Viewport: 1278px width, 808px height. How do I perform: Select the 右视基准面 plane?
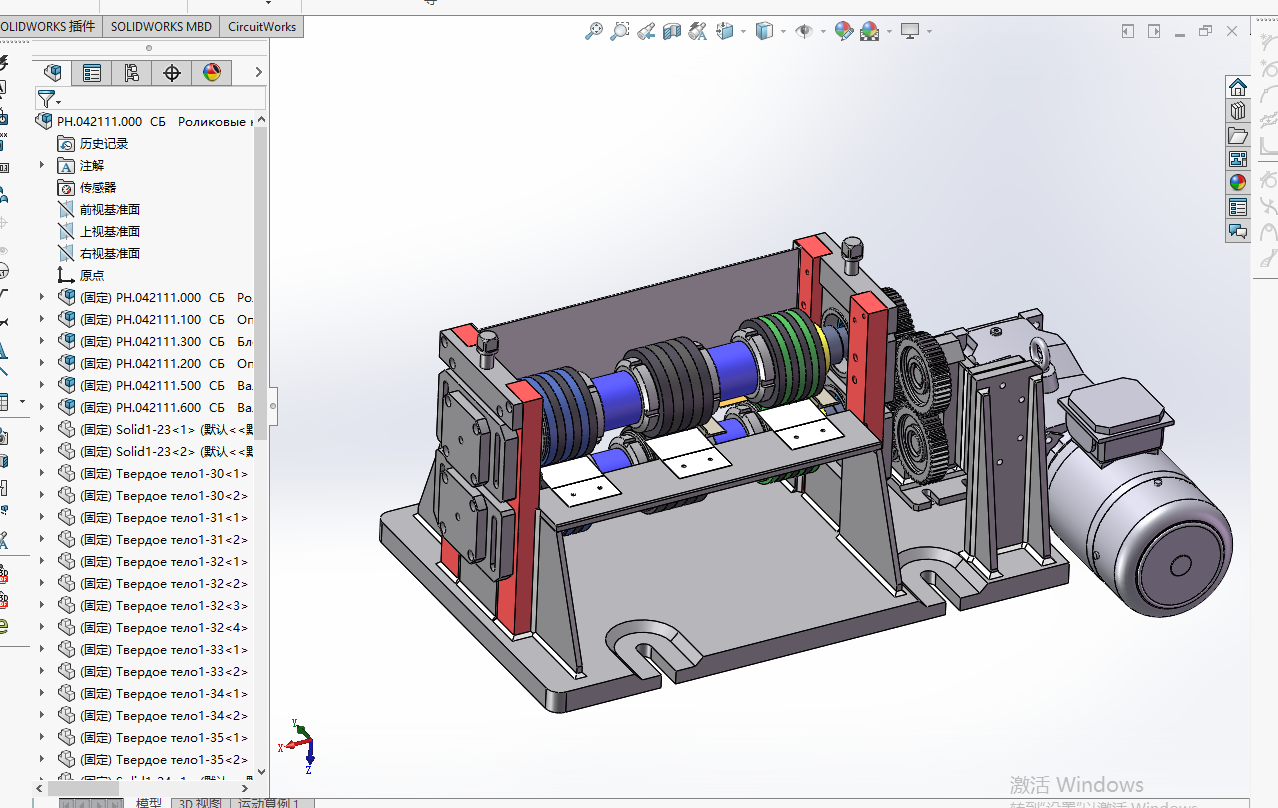(110, 253)
